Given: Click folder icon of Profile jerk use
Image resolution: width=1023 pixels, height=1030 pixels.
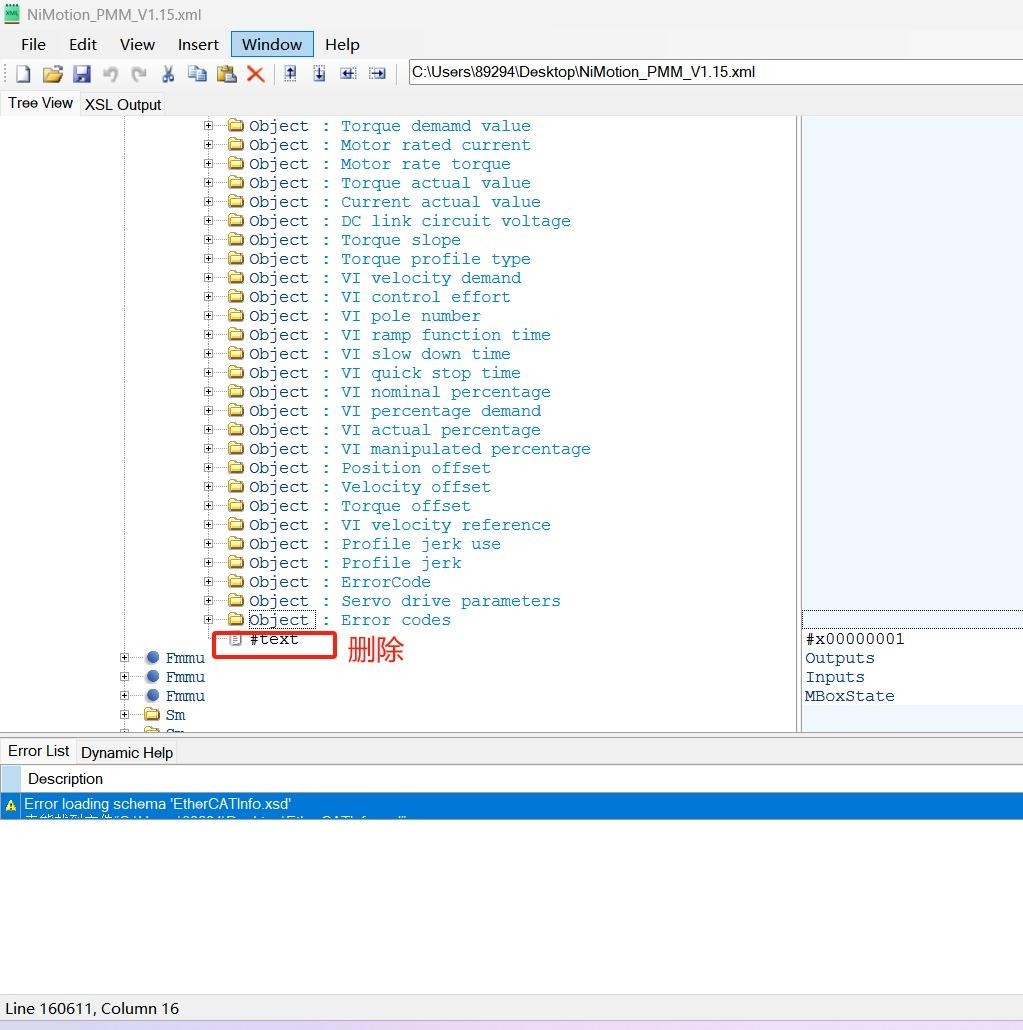Looking at the screenshot, I should 236,544.
